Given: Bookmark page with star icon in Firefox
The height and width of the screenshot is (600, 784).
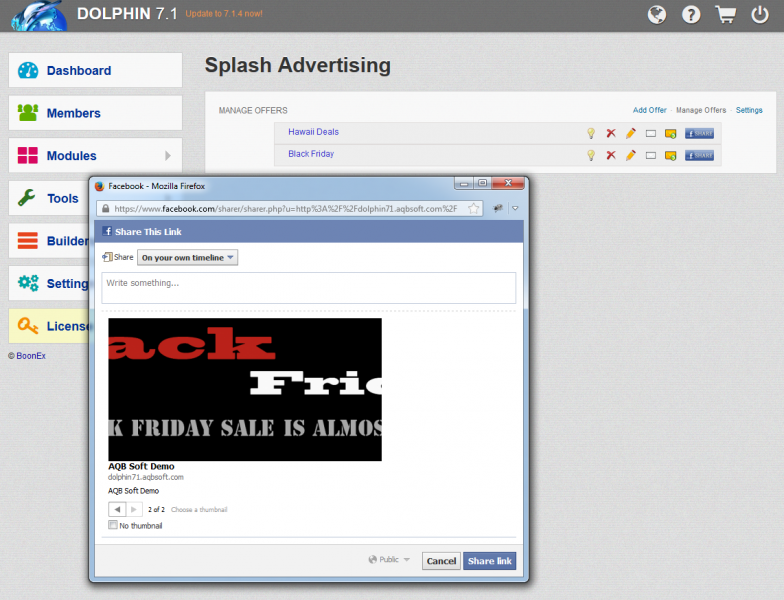Looking at the screenshot, I should (474, 208).
